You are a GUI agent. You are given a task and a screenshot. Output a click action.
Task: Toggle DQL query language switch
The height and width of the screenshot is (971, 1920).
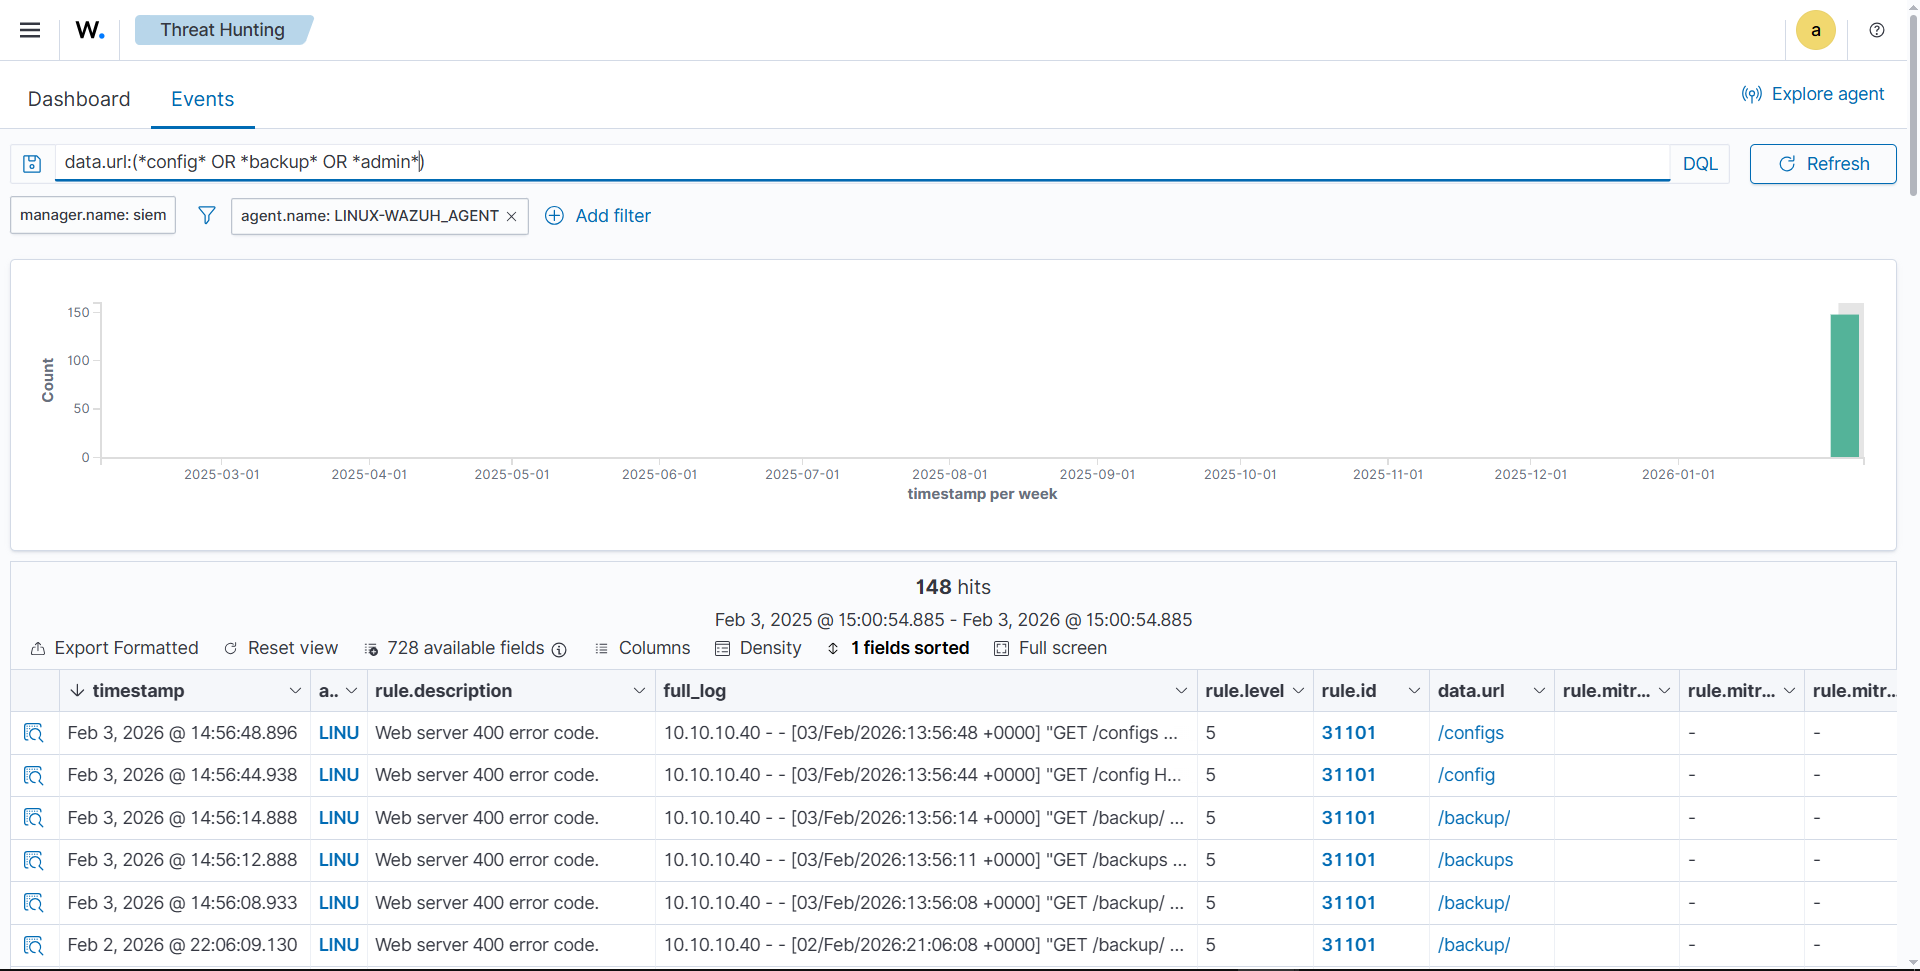[1699, 164]
